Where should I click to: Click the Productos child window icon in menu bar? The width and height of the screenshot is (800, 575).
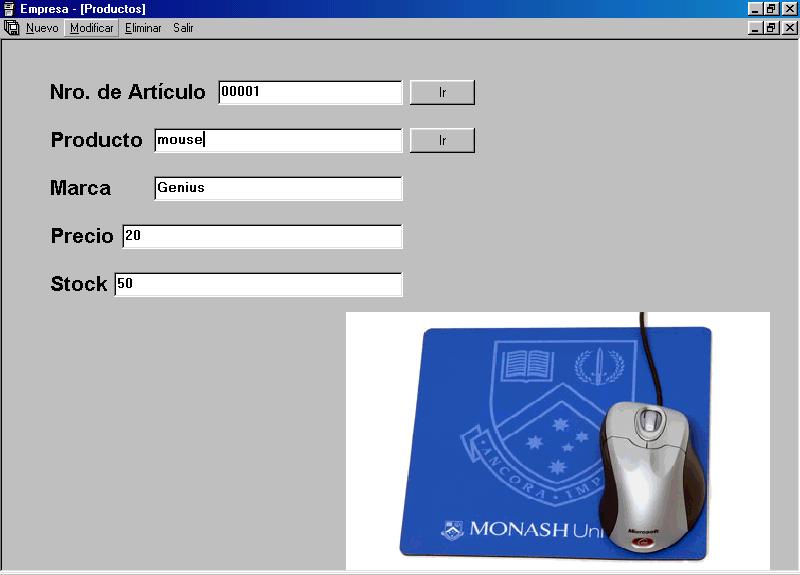11,28
